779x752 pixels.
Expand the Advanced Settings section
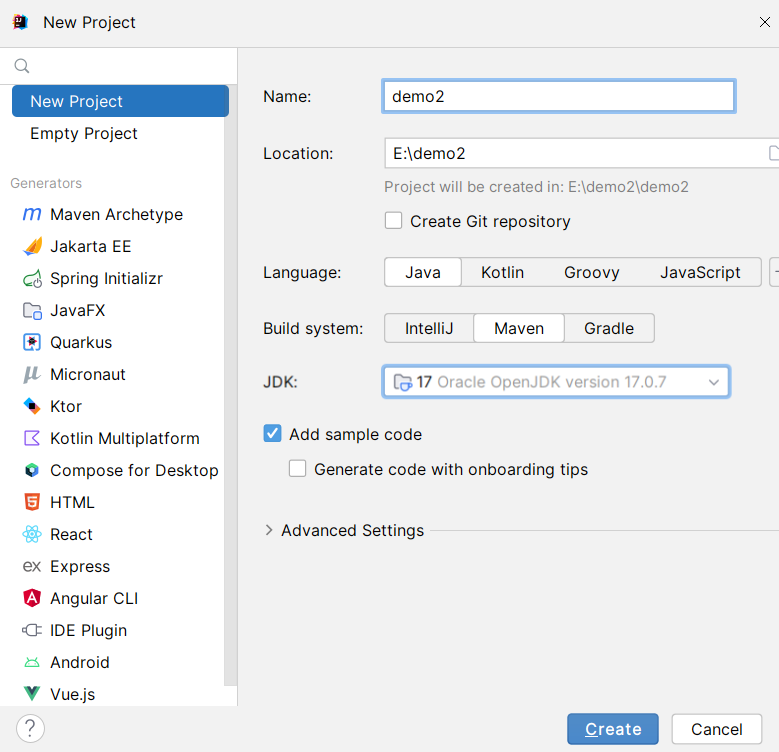click(269, 530)
